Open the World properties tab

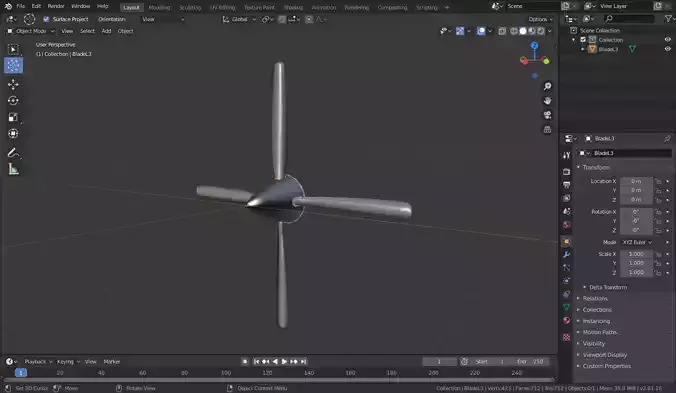566,225
